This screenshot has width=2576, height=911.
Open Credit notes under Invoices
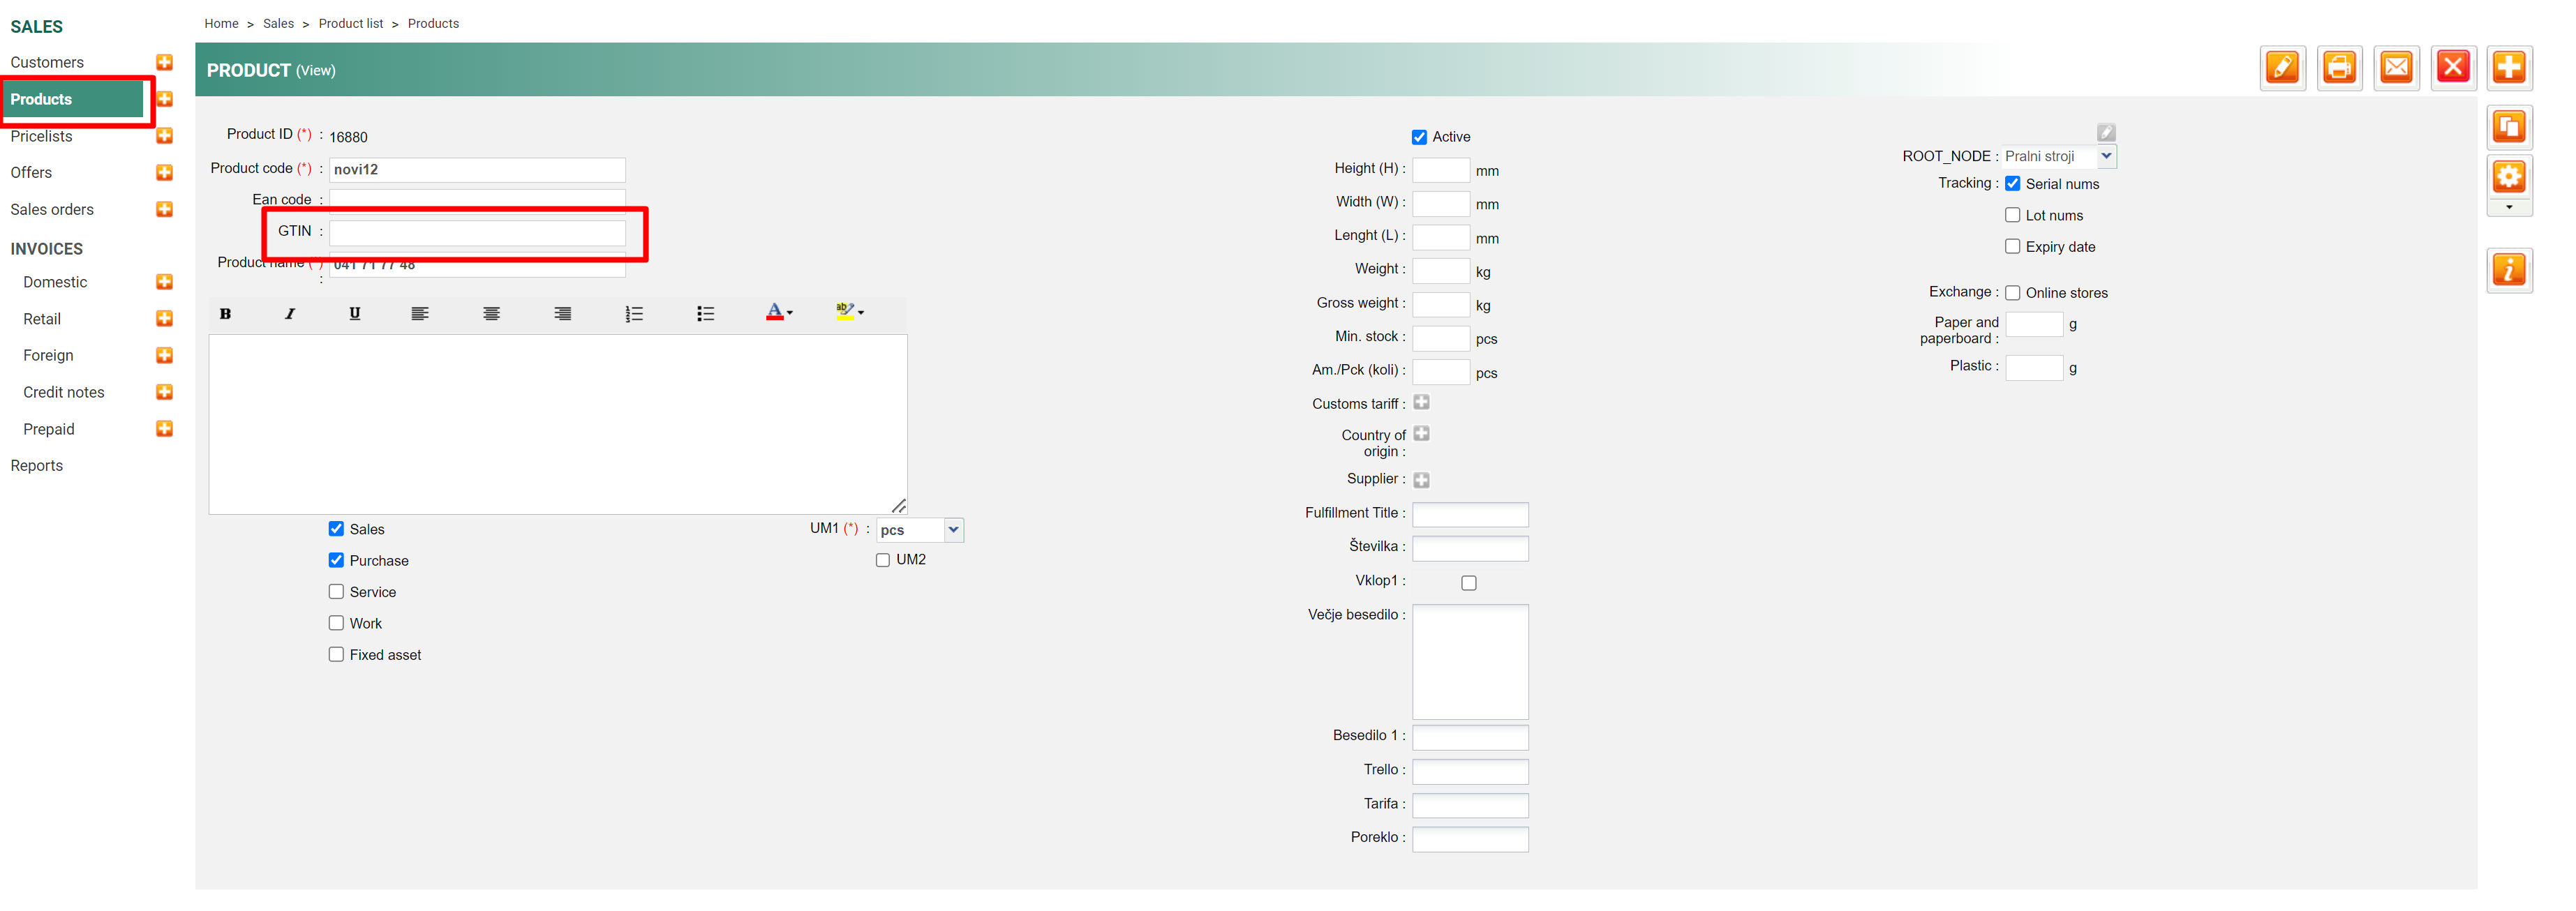click(63, 392)
